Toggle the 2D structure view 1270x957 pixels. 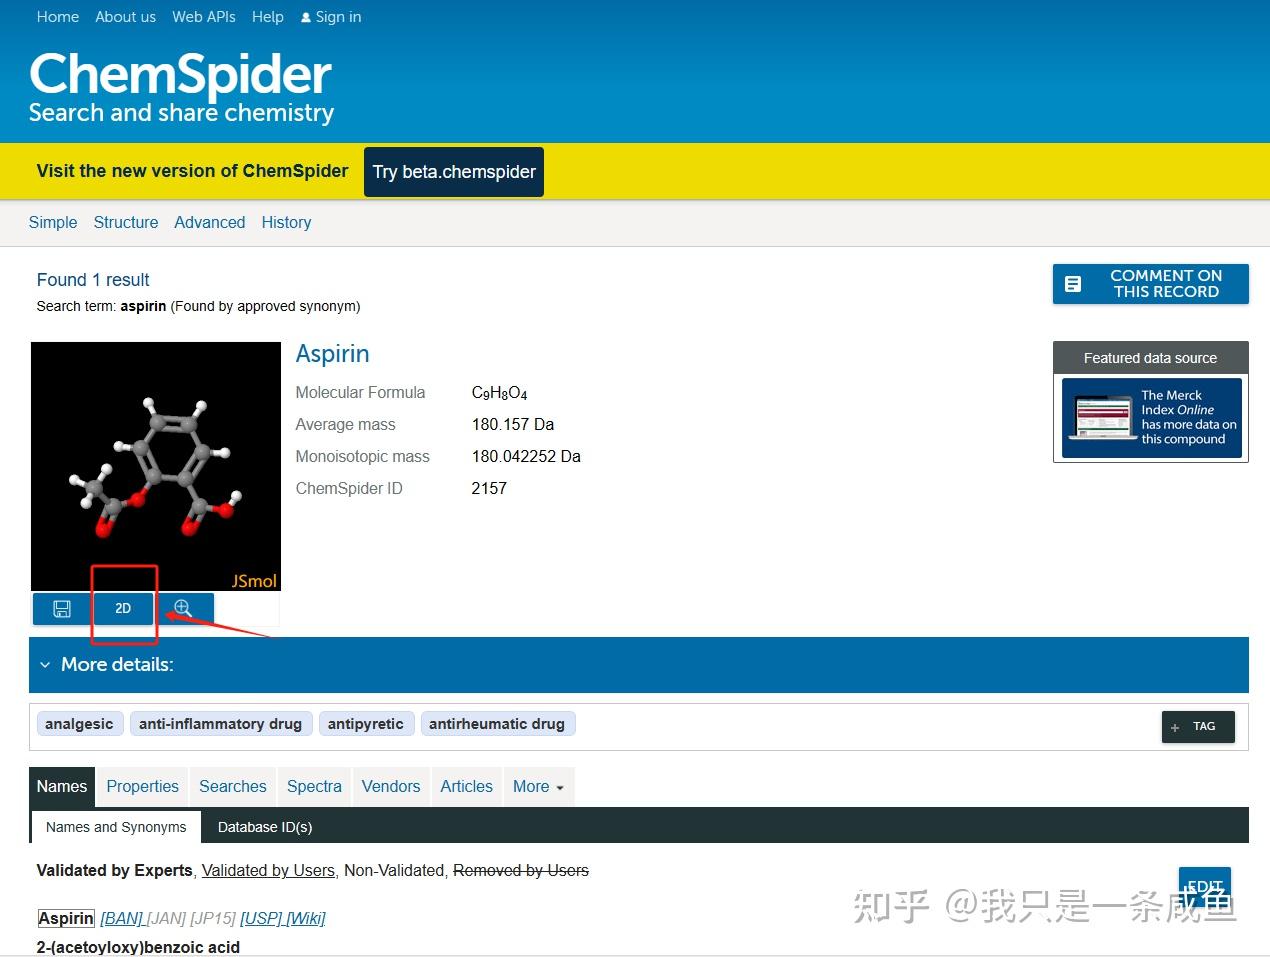pyautogui.click(x=123, y=608)
